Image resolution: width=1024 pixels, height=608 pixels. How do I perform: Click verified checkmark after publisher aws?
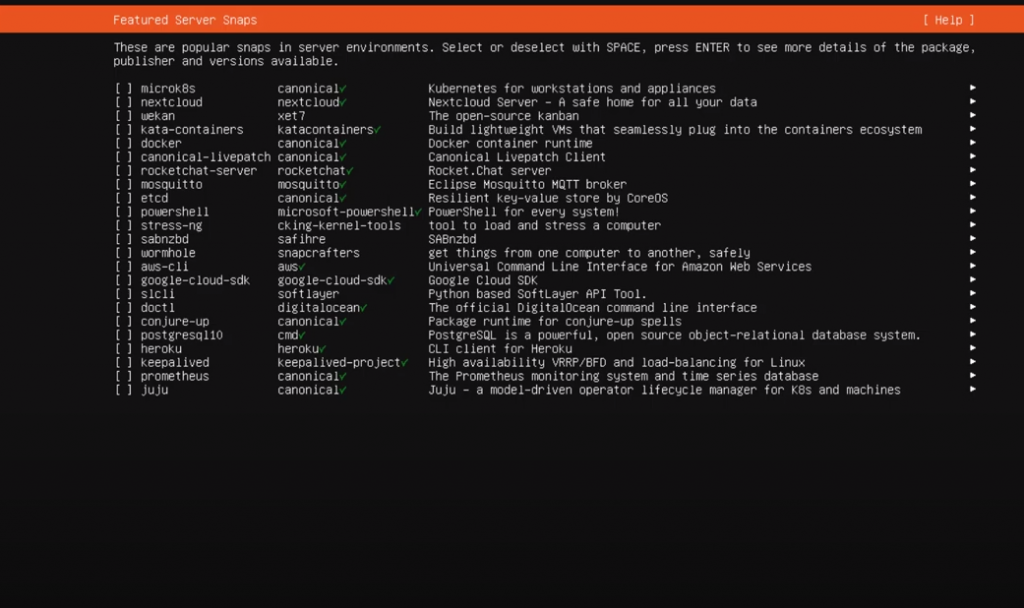(302, 267)
